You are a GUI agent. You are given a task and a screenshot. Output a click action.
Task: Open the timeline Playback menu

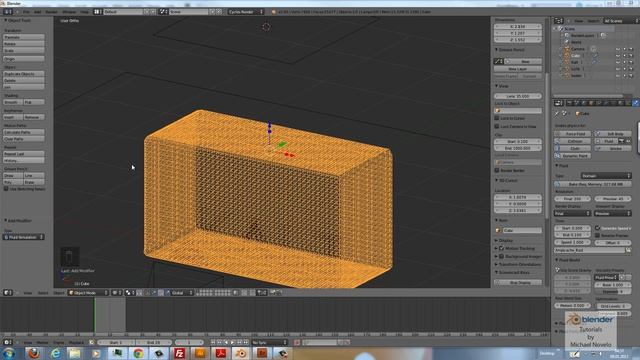(x=76, y=342)
